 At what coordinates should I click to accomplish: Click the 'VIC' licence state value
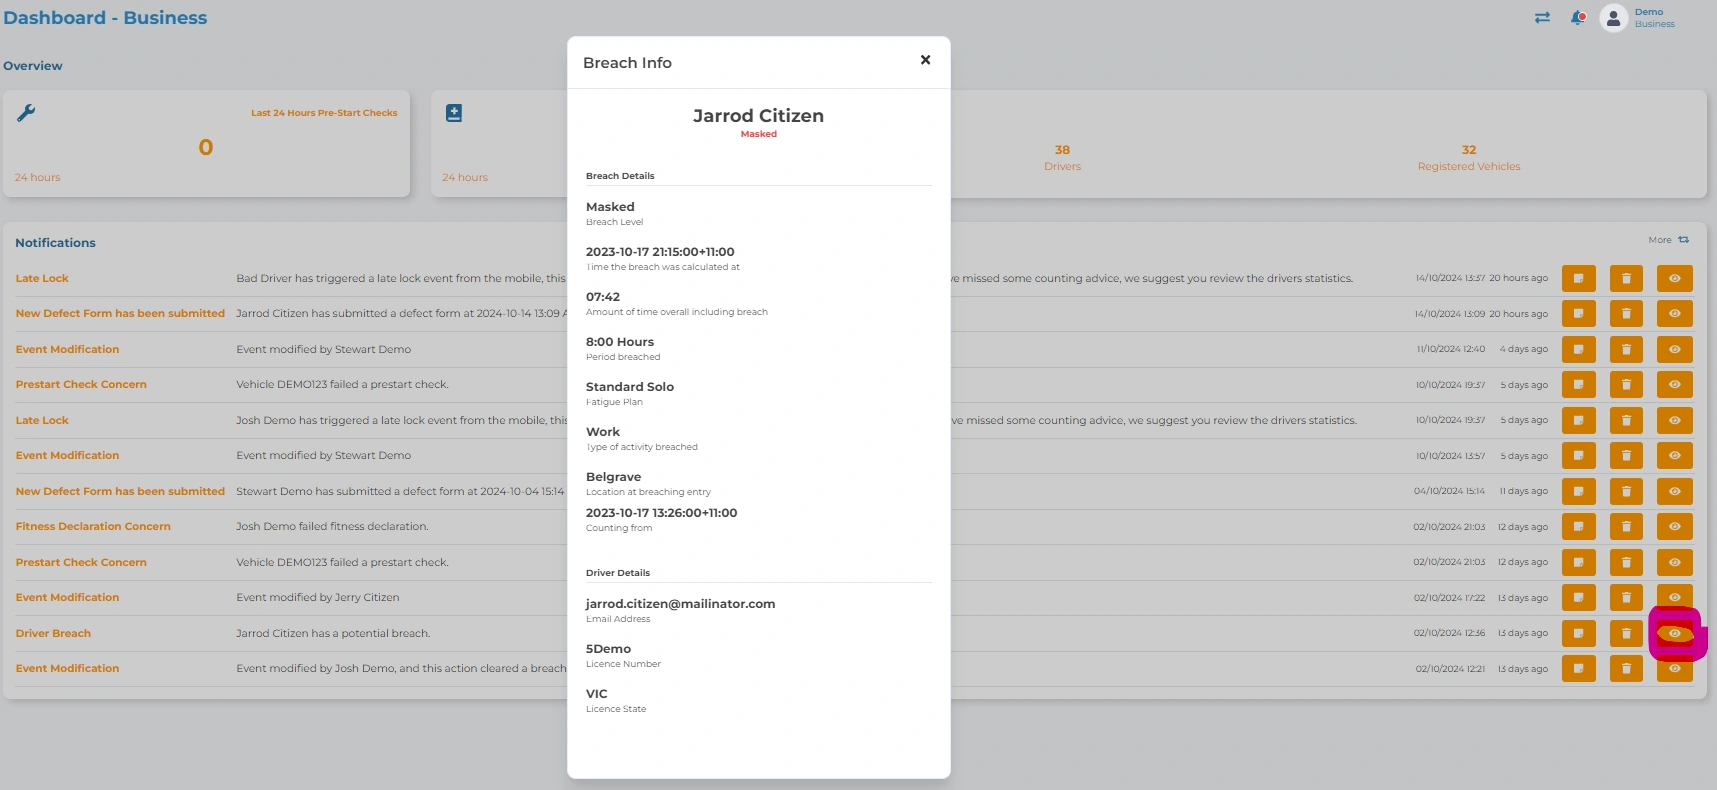[597, 694]
